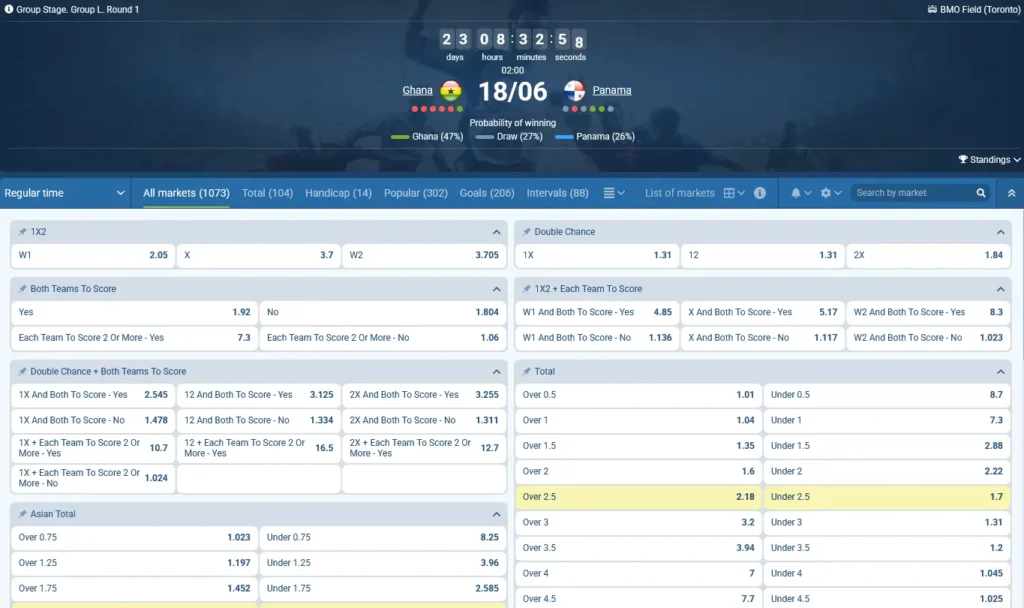Switch to the Goals (206) tab
This screenshot has width=1024, height=608.
pyautogui.click(x=487, y=193)
